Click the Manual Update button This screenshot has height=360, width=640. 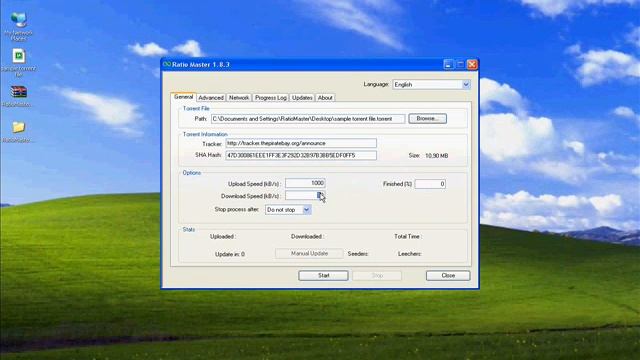[309, 253]
